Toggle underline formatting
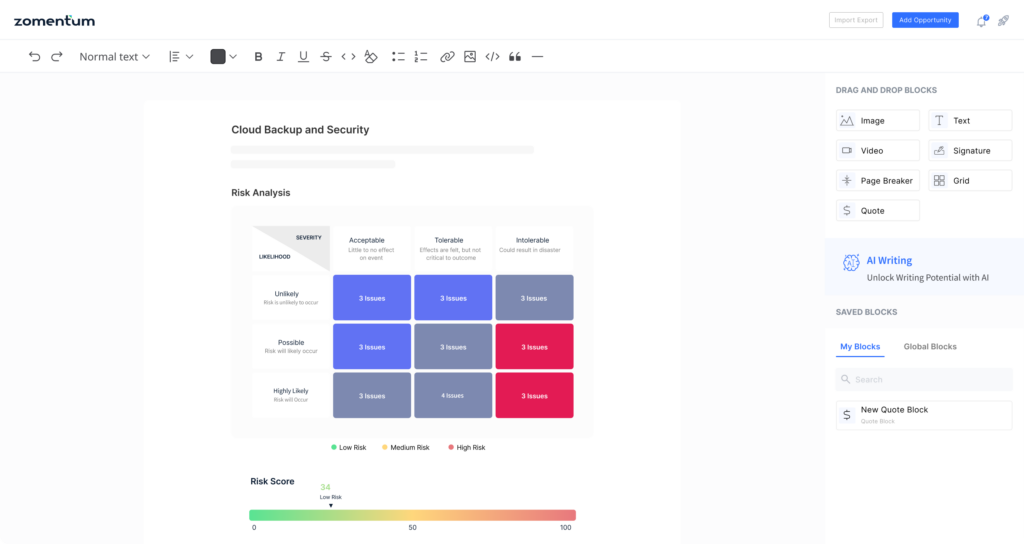This screenshot has width=1024, height=544. 303,57
